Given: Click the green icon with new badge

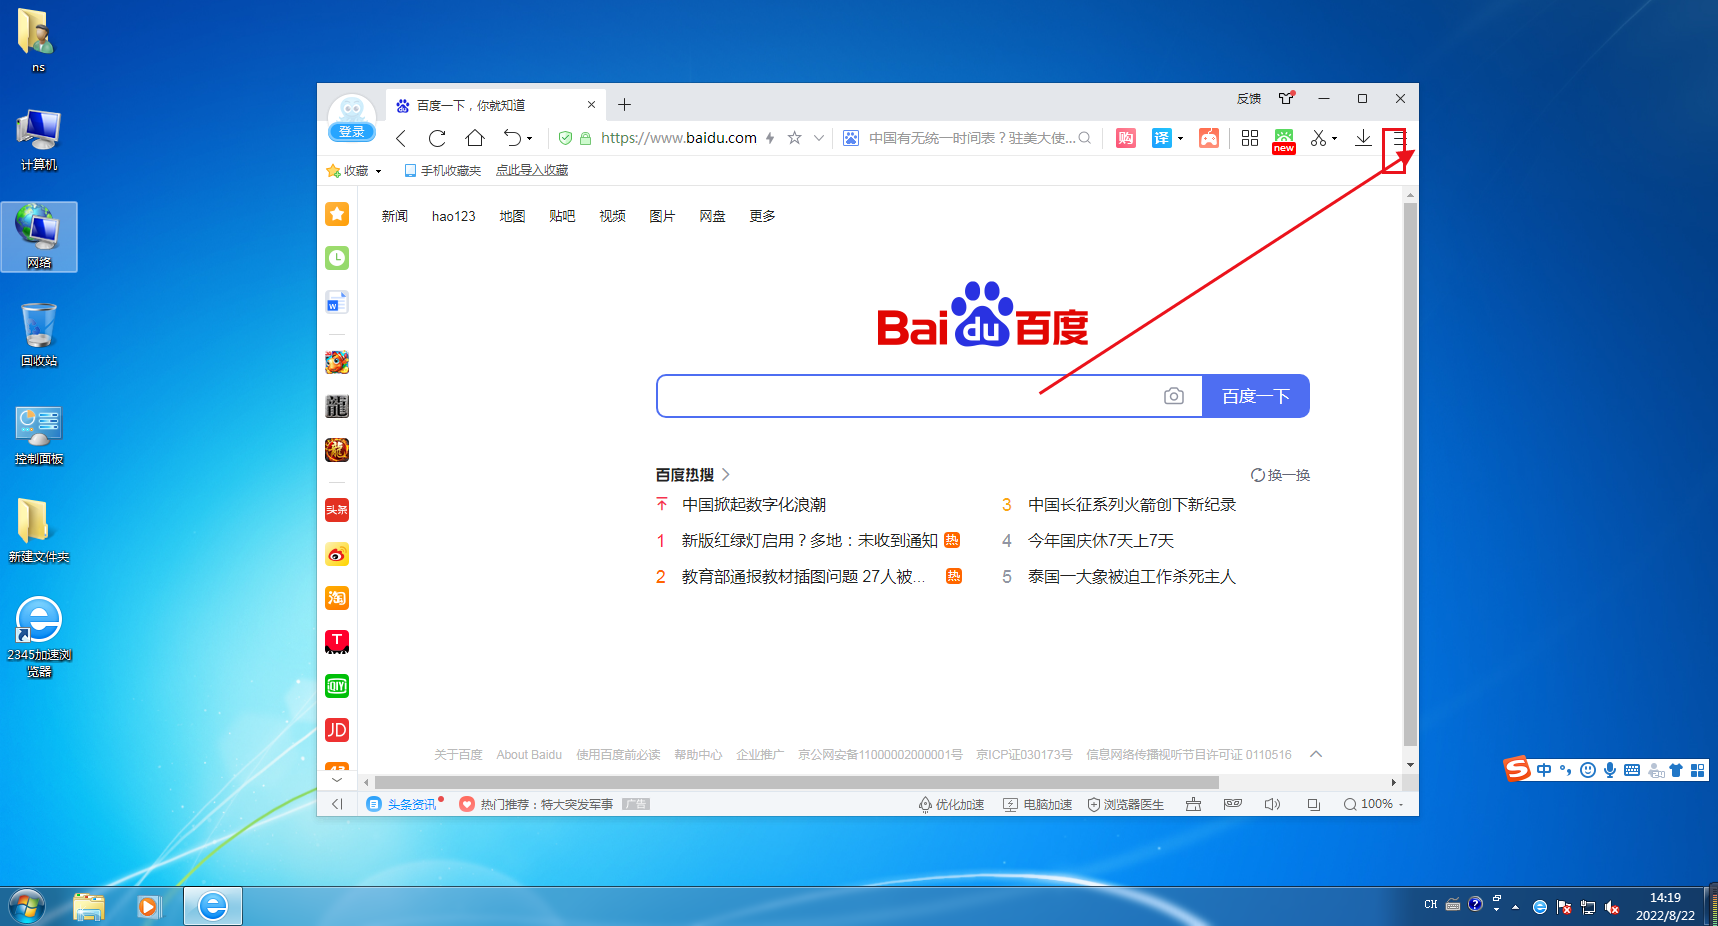Looking at the screenshot, I should coord(1284,141).
